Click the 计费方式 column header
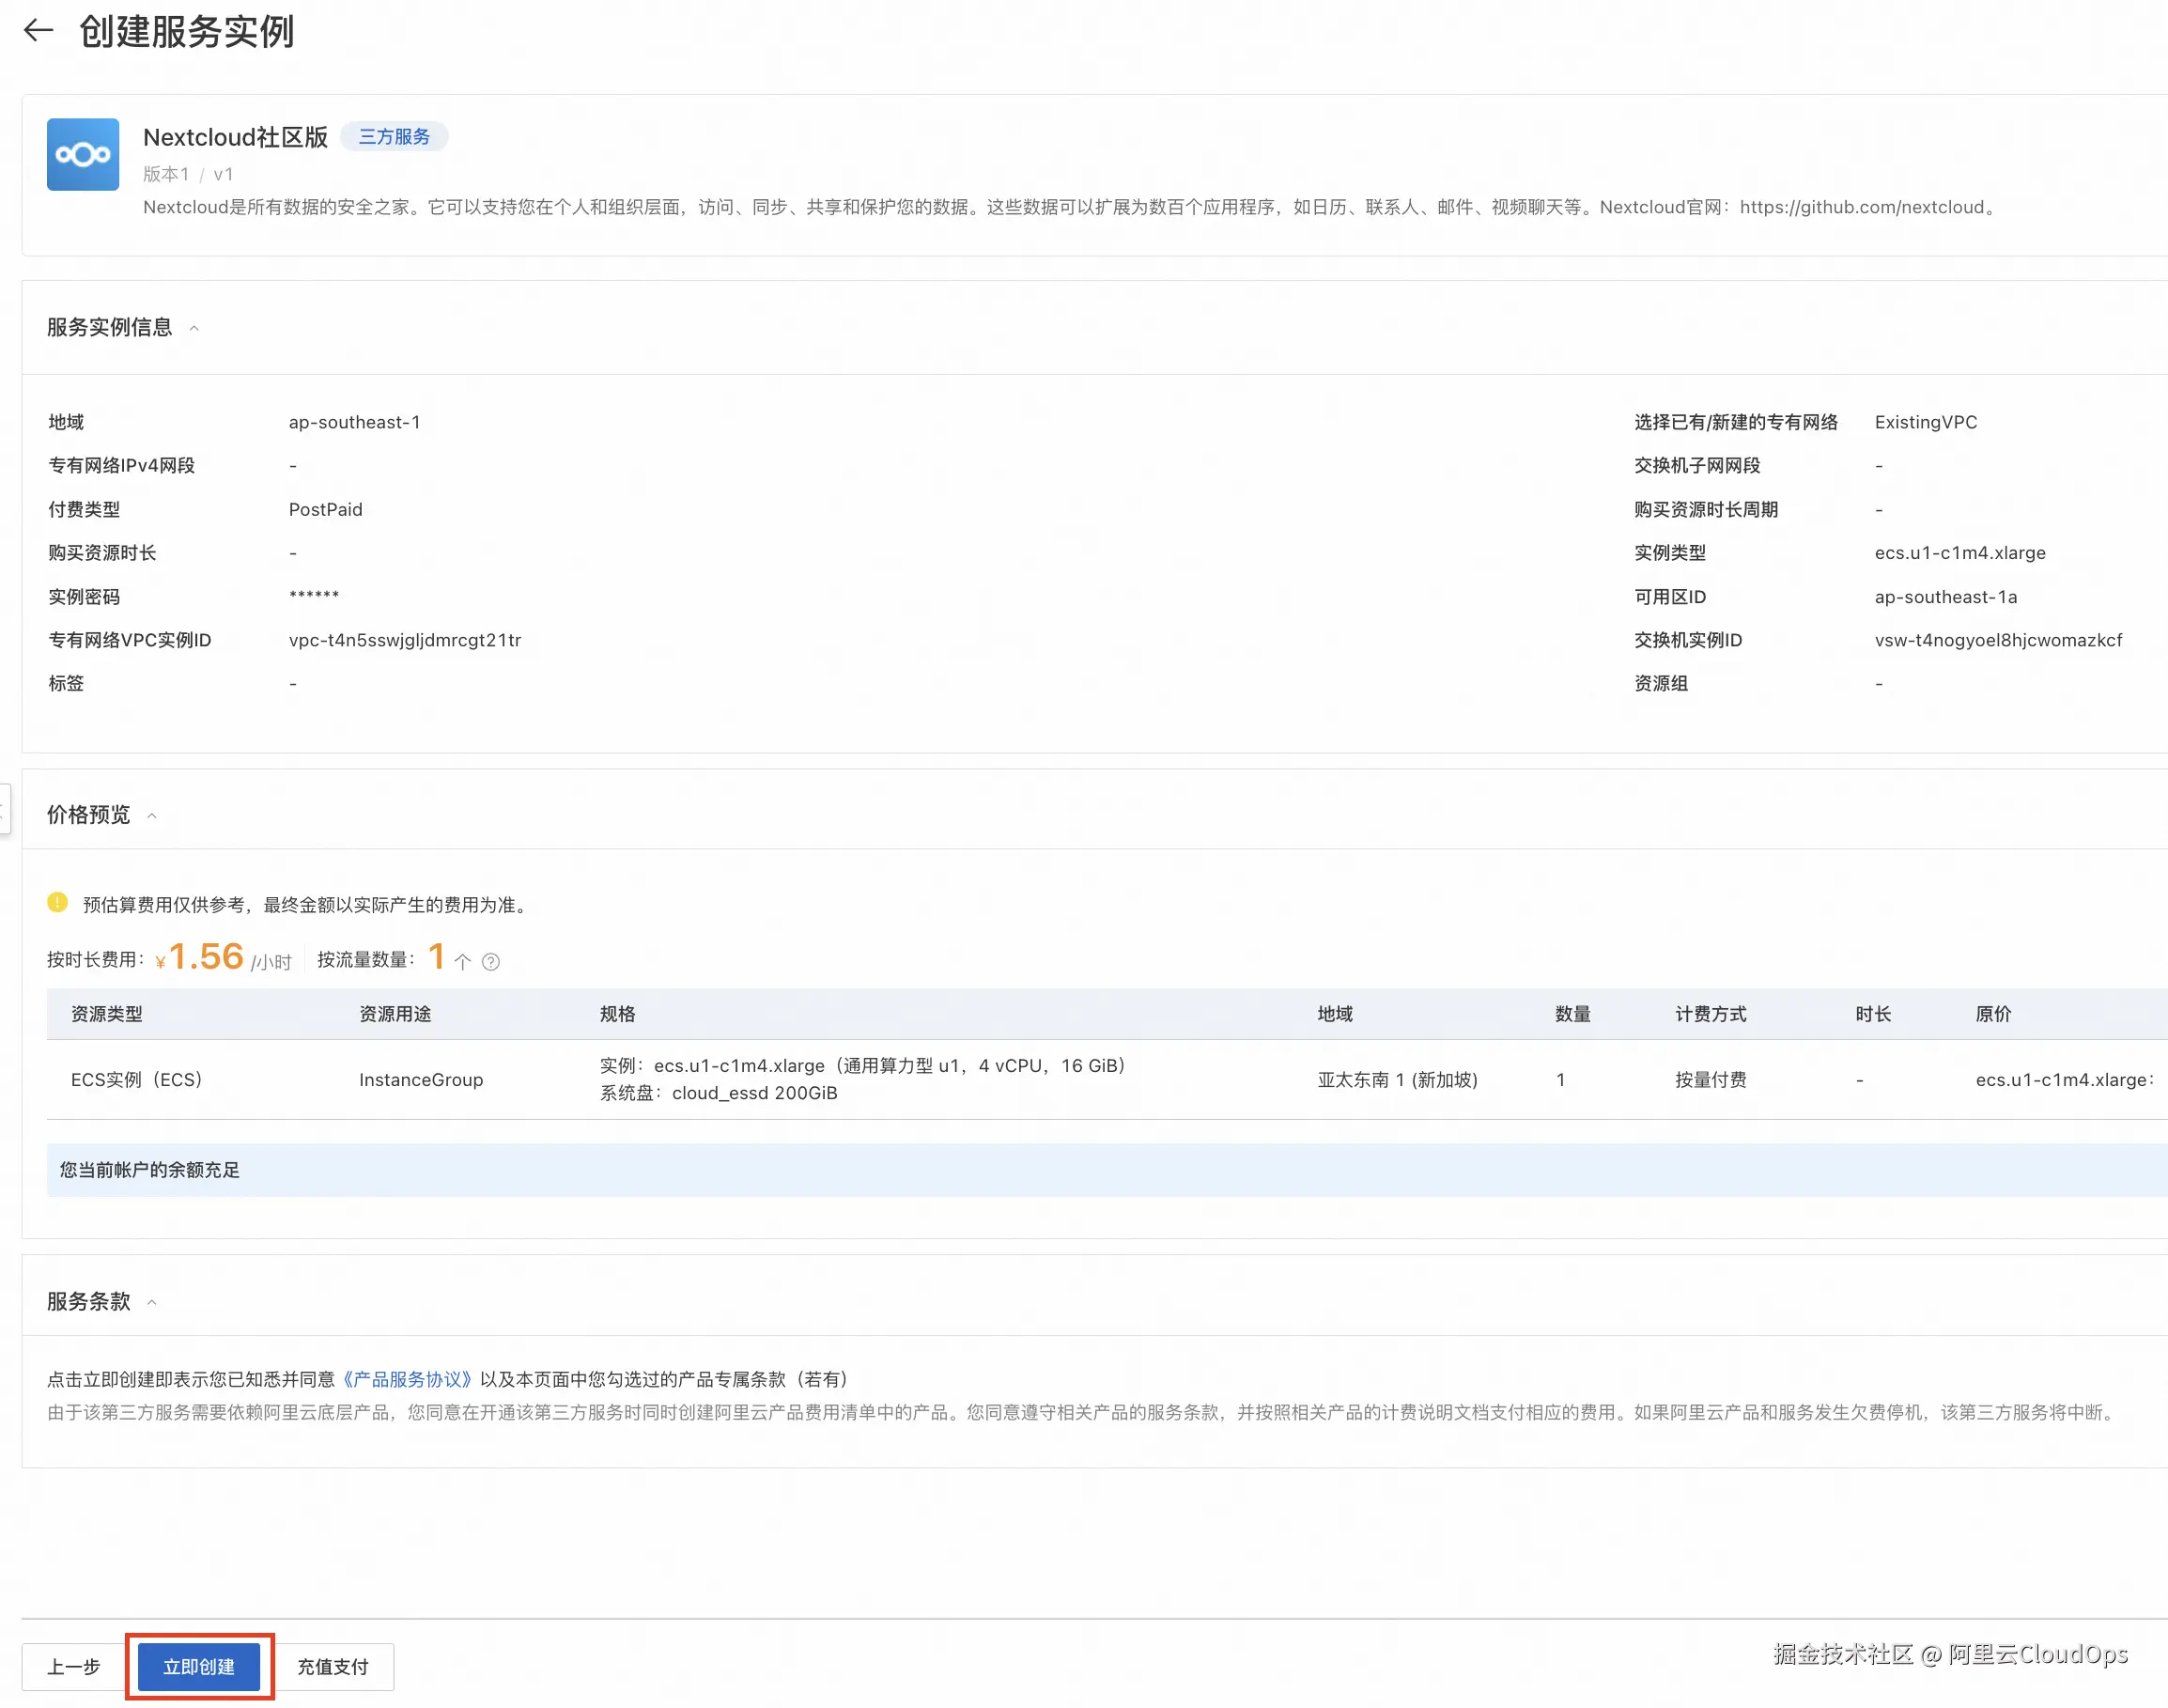The width and height of the screenshot is (2168, 1708). tap(1710, 1014)
